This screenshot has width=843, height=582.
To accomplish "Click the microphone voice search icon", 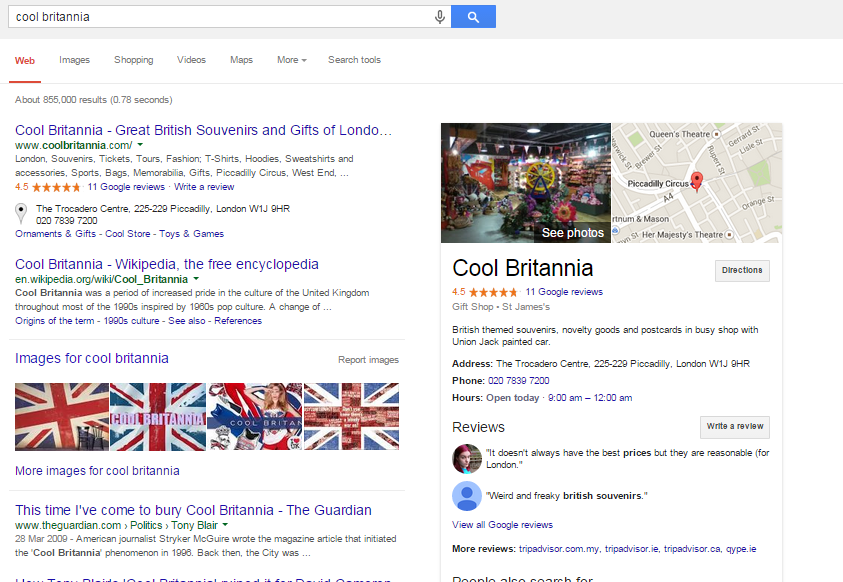I will pos(440,17).
